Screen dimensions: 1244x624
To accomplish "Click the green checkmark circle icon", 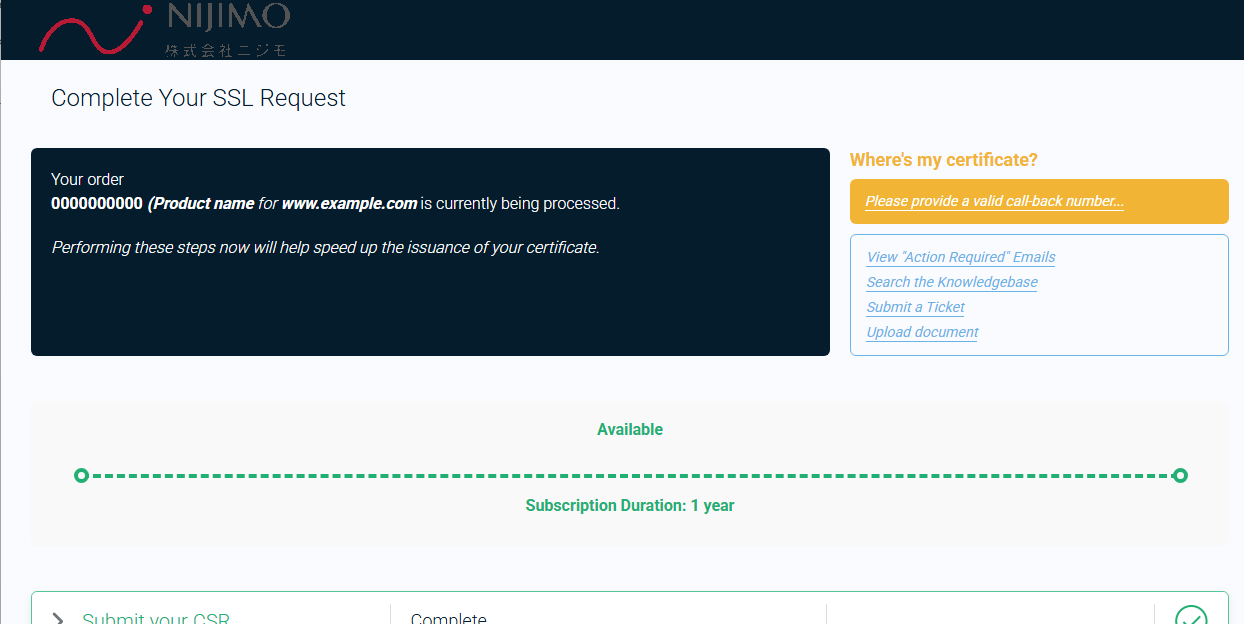I will 1191,615.
